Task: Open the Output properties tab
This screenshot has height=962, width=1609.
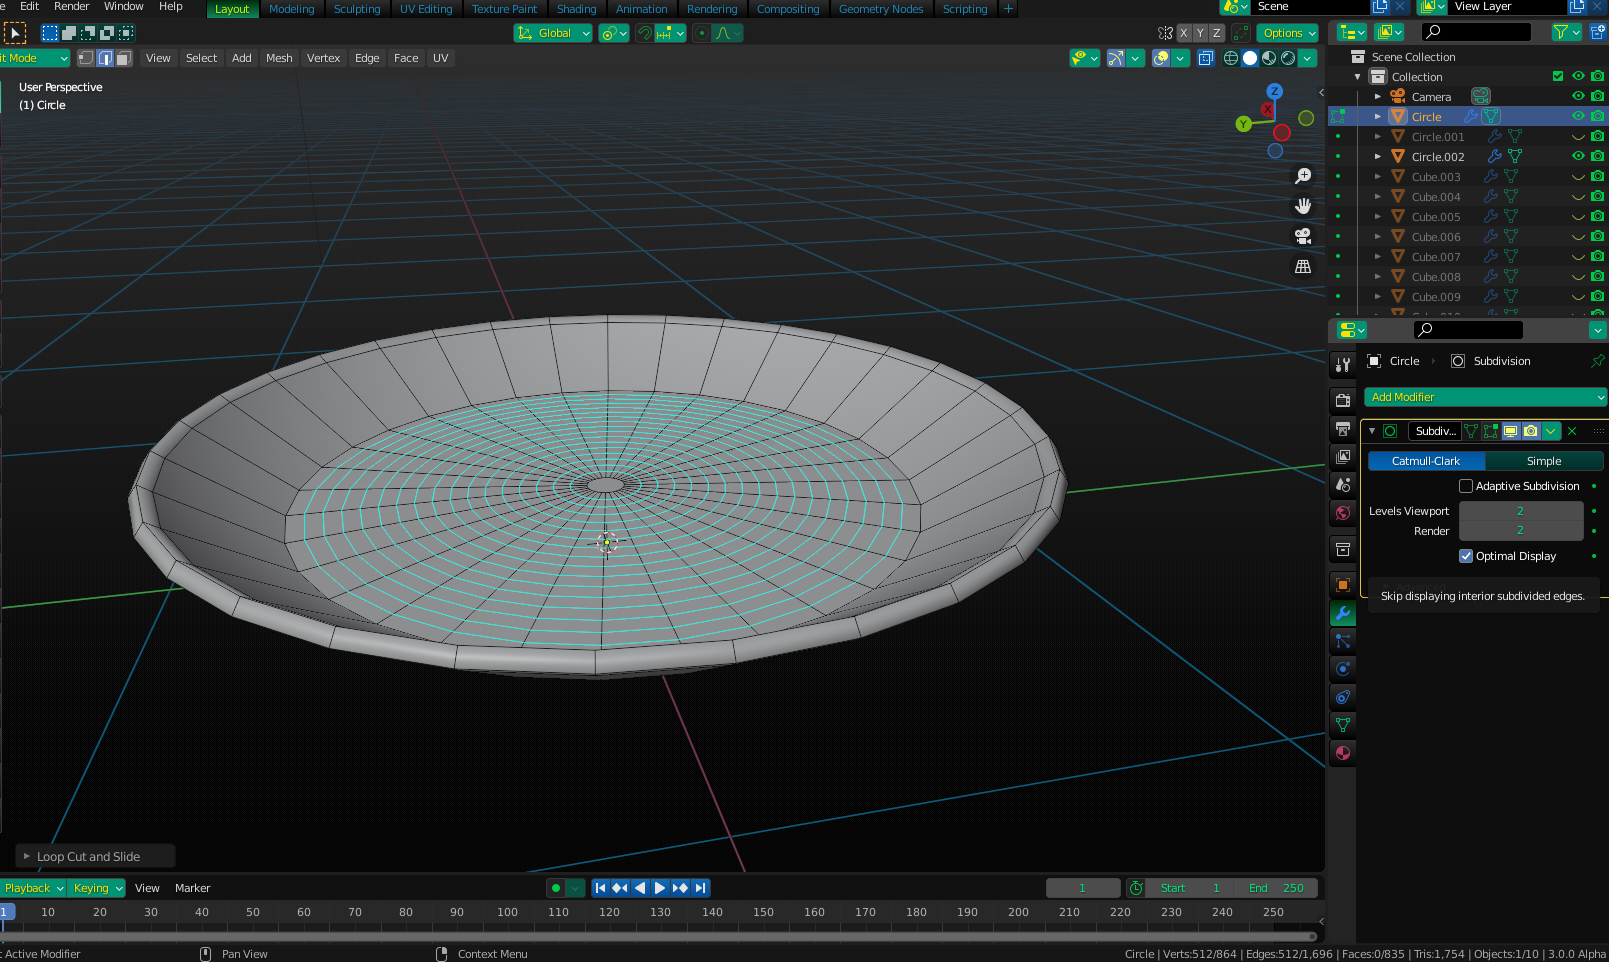Action: (x=1343, y=428)
